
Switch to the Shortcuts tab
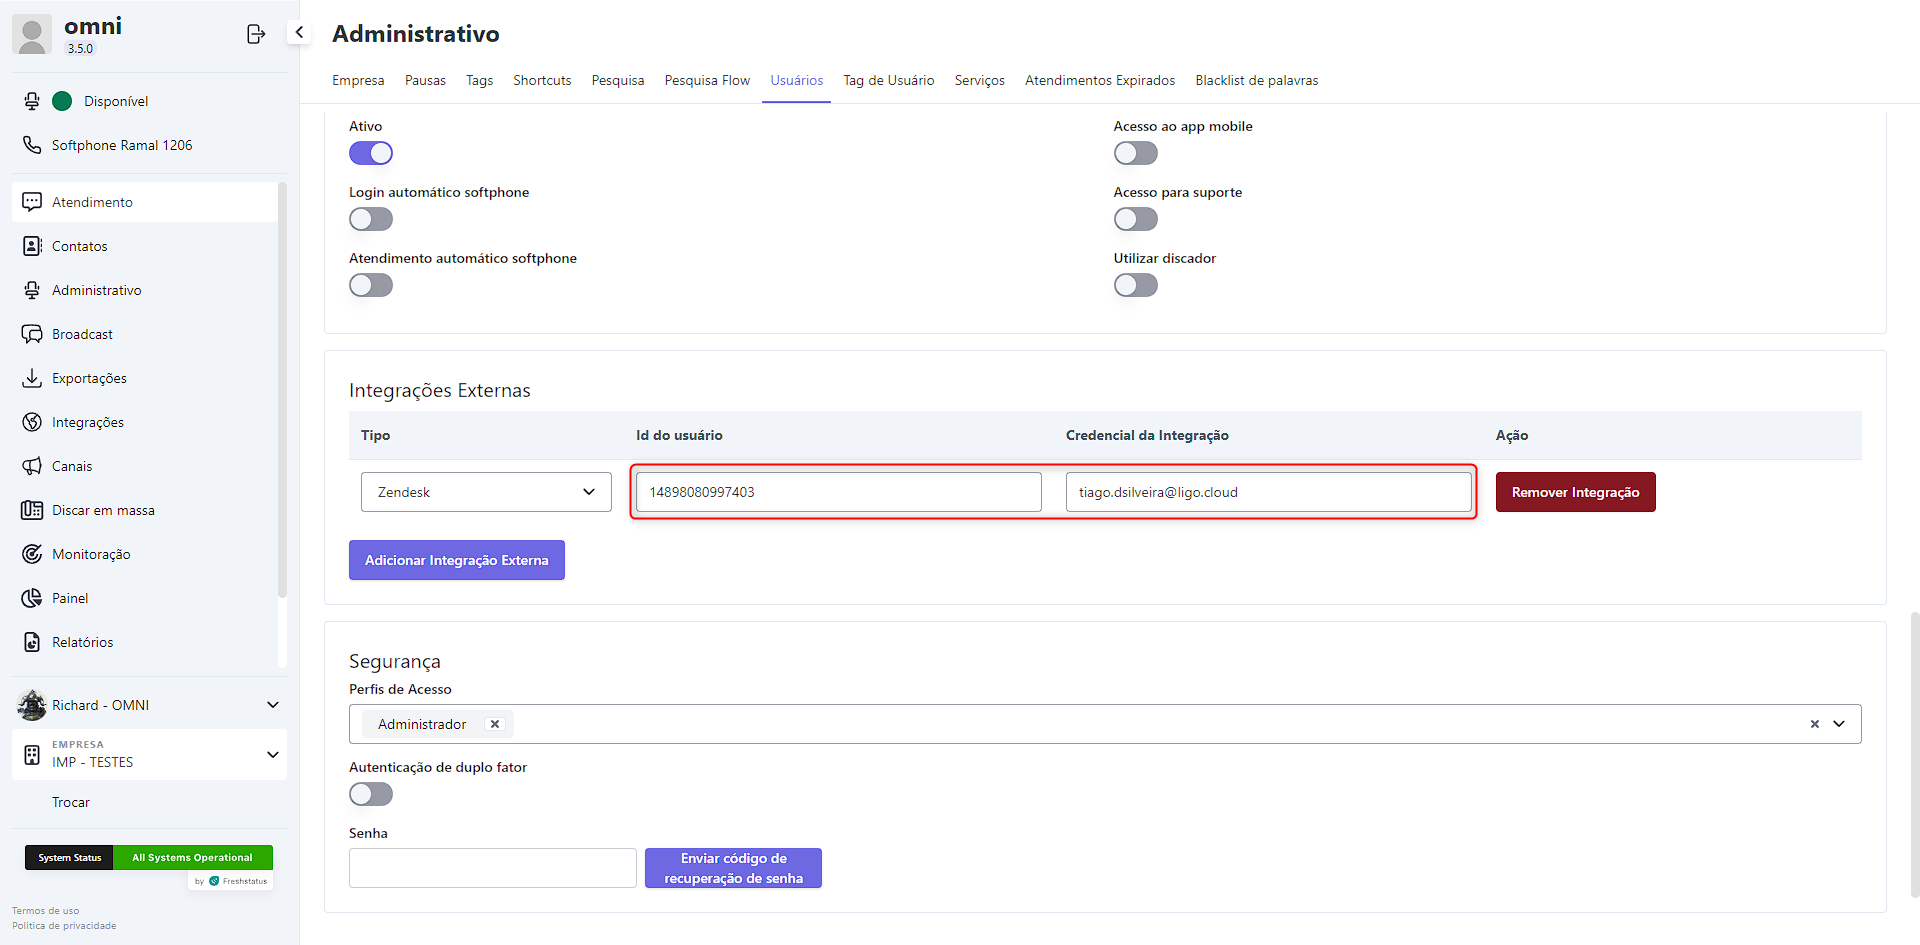click(x=542, y=80)
